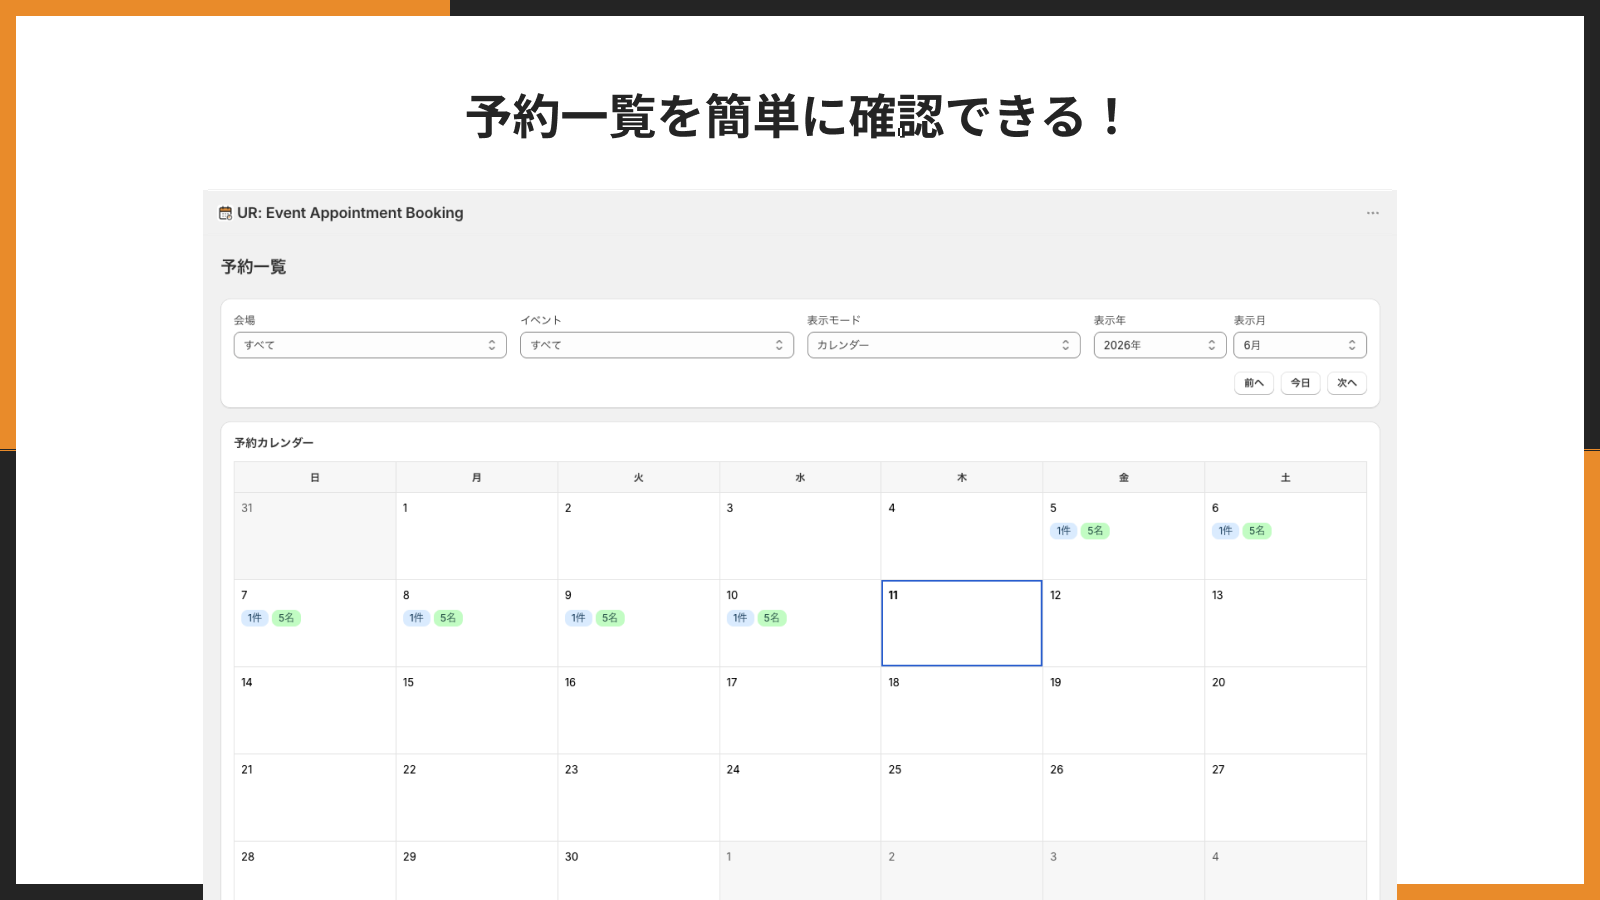Select calendar day 23

(x=639, y=797)
